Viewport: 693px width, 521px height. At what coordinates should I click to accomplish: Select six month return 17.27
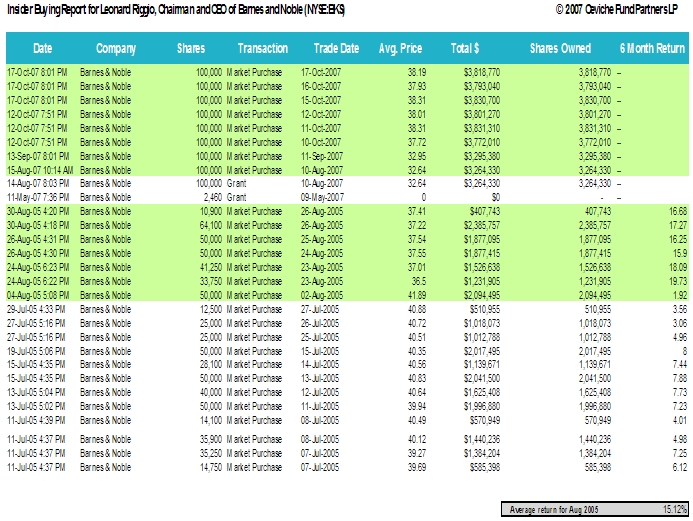(678, 225)
